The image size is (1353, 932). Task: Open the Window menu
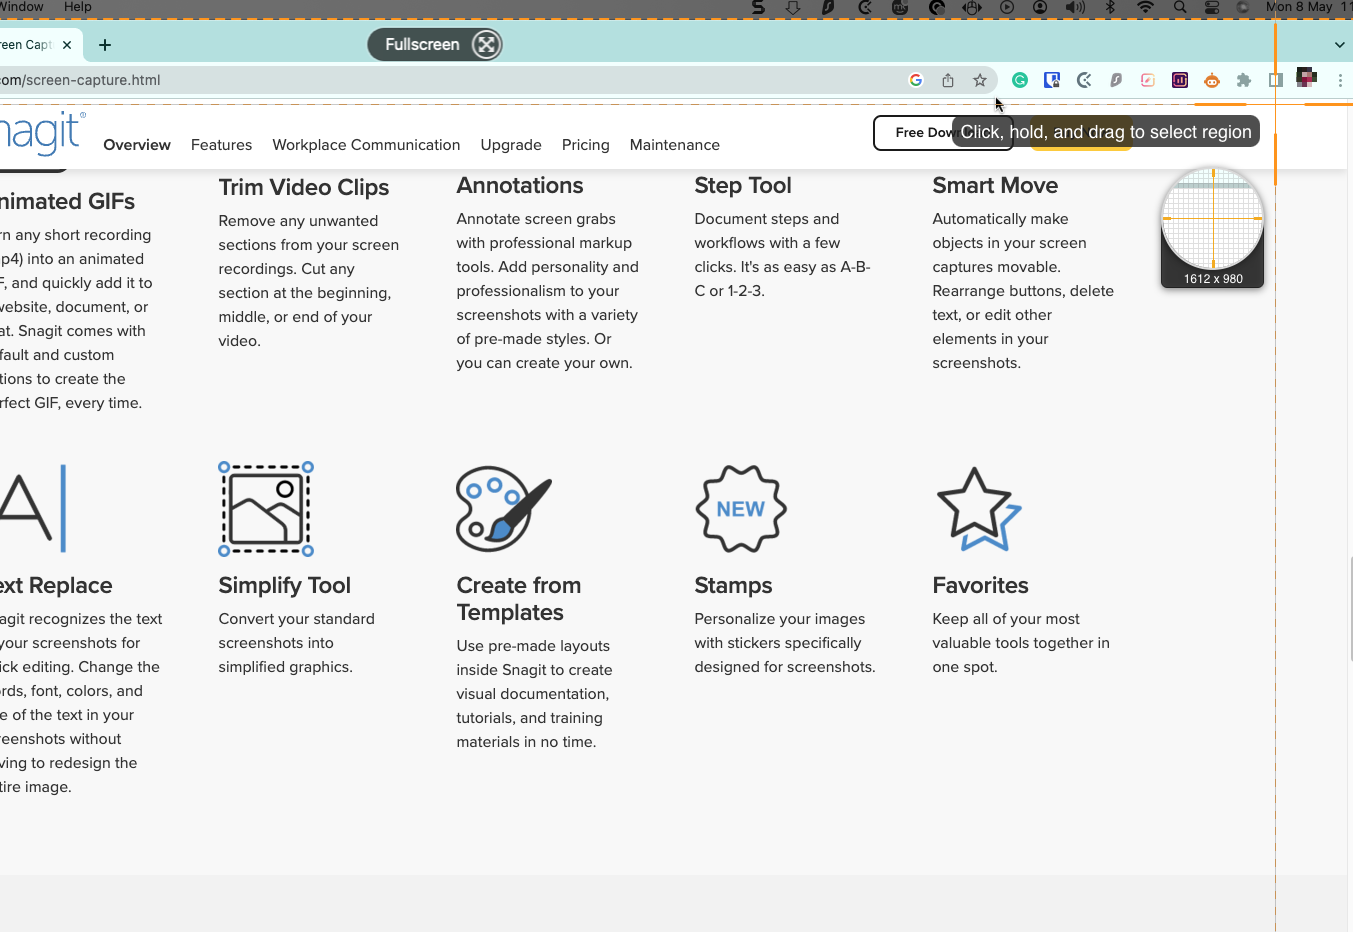click(x=21, y=7)
